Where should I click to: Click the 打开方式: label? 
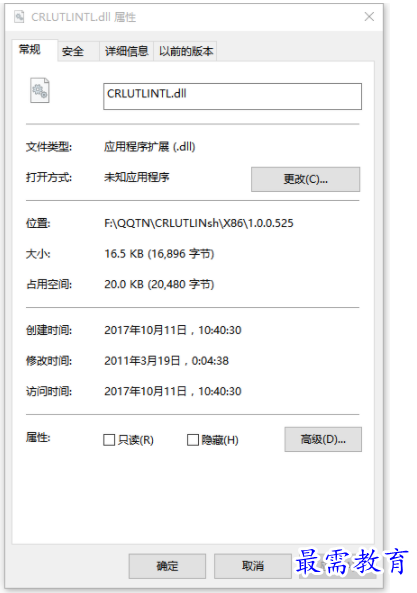coord(49,177)
